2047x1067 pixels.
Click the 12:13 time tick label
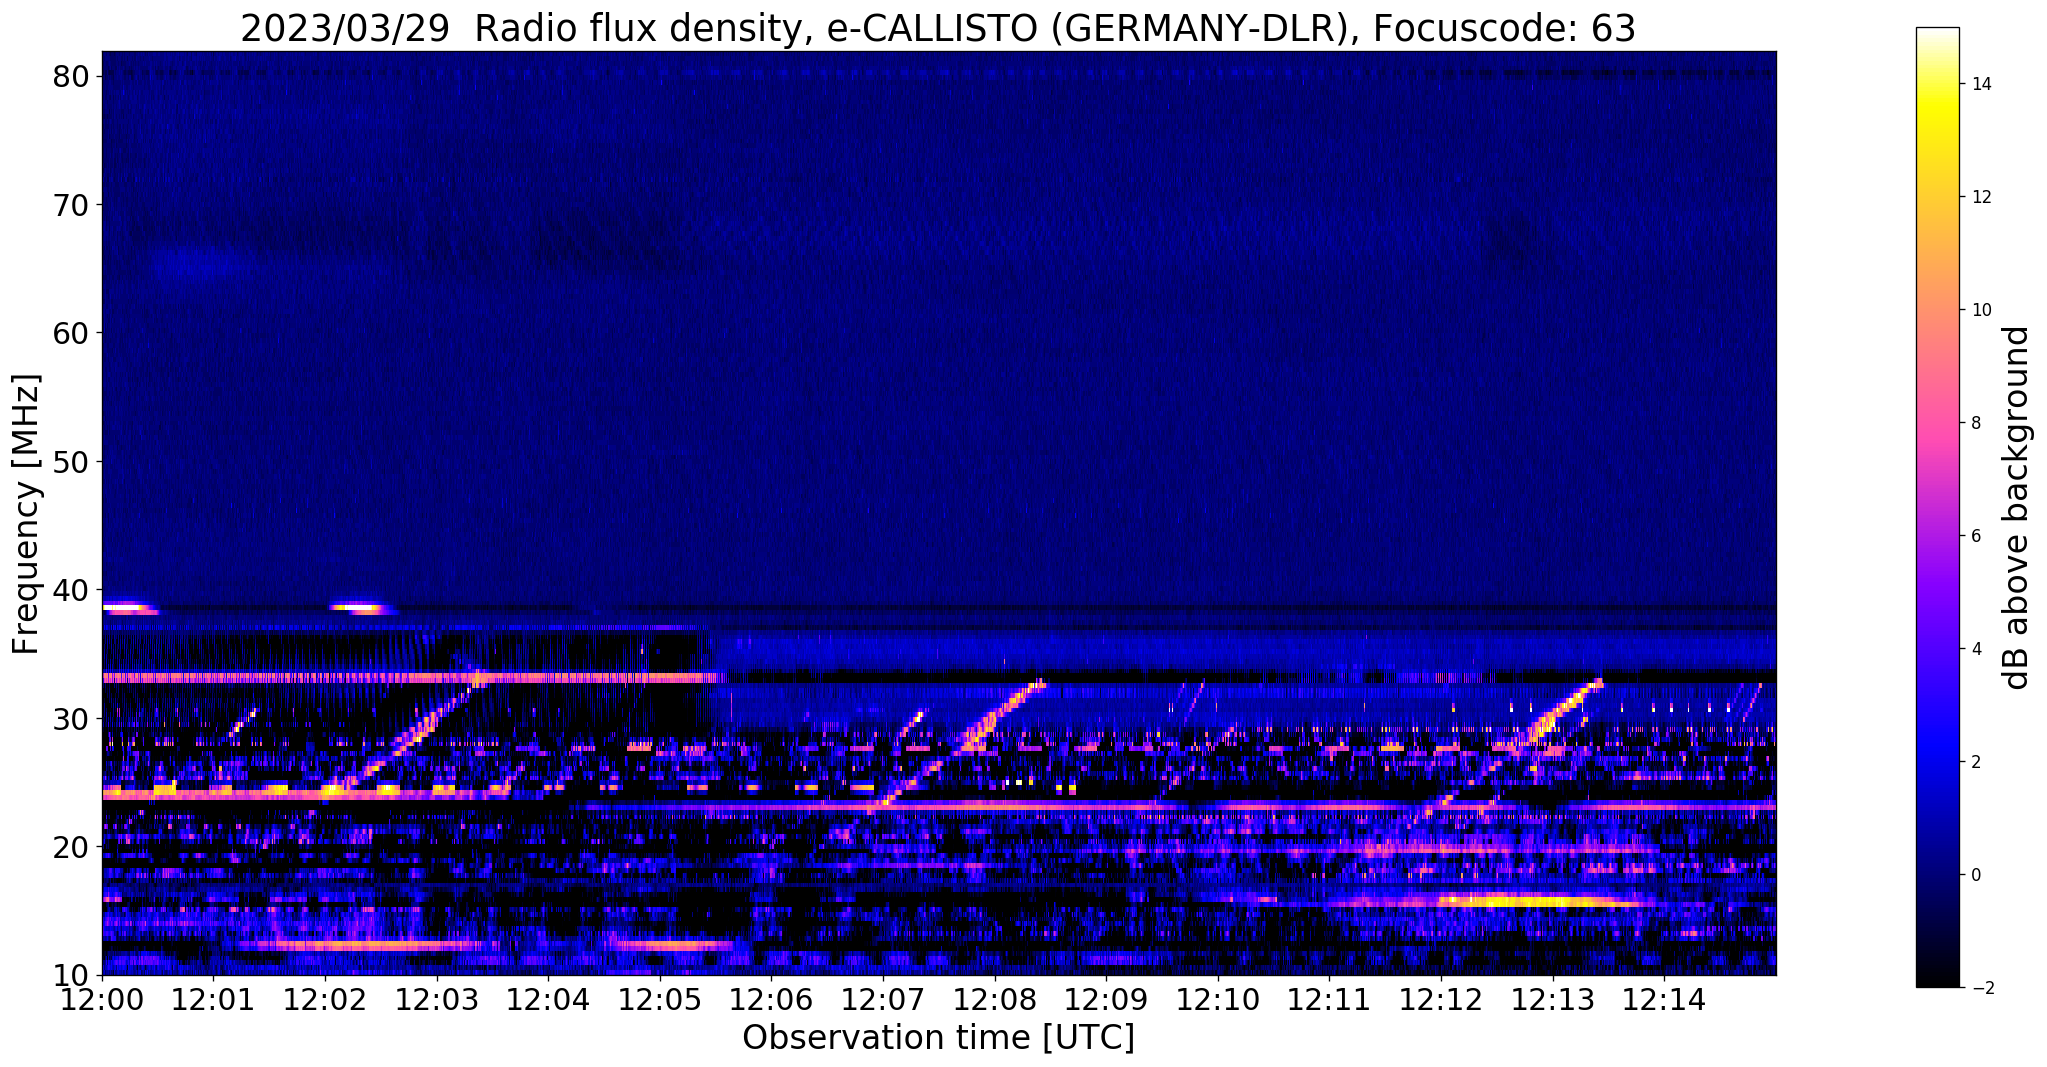1553,1000
